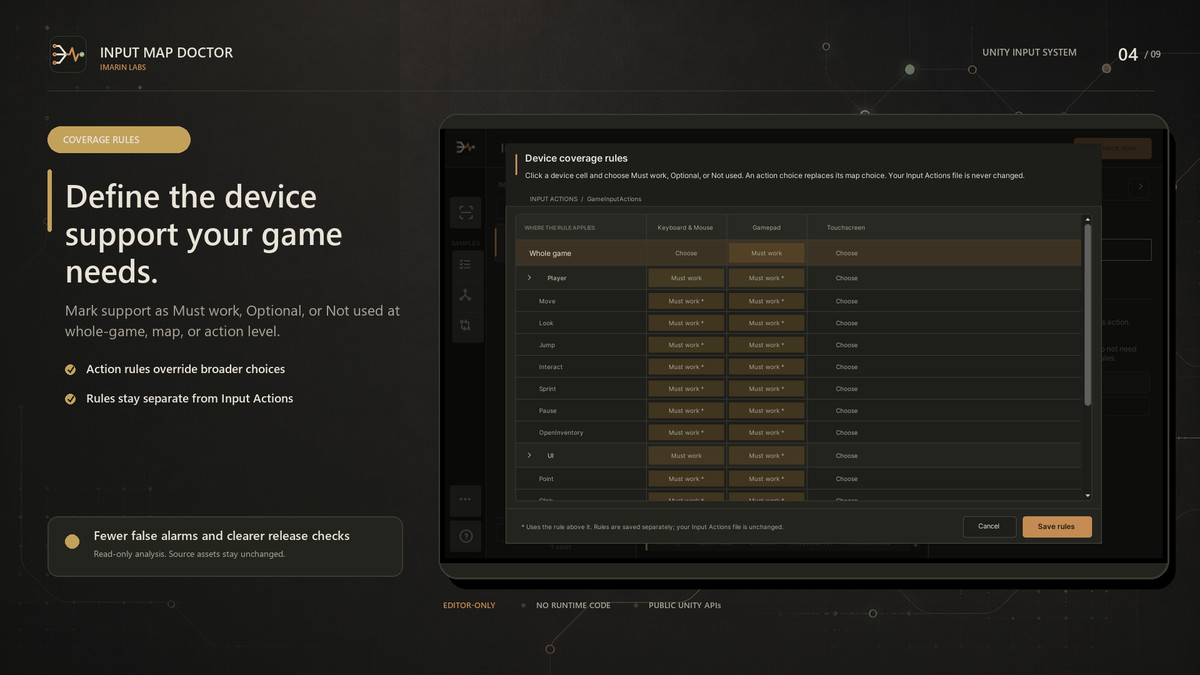
Task: Open Whole game Keyboard & Mouse Choose cell
Action: 686,253
